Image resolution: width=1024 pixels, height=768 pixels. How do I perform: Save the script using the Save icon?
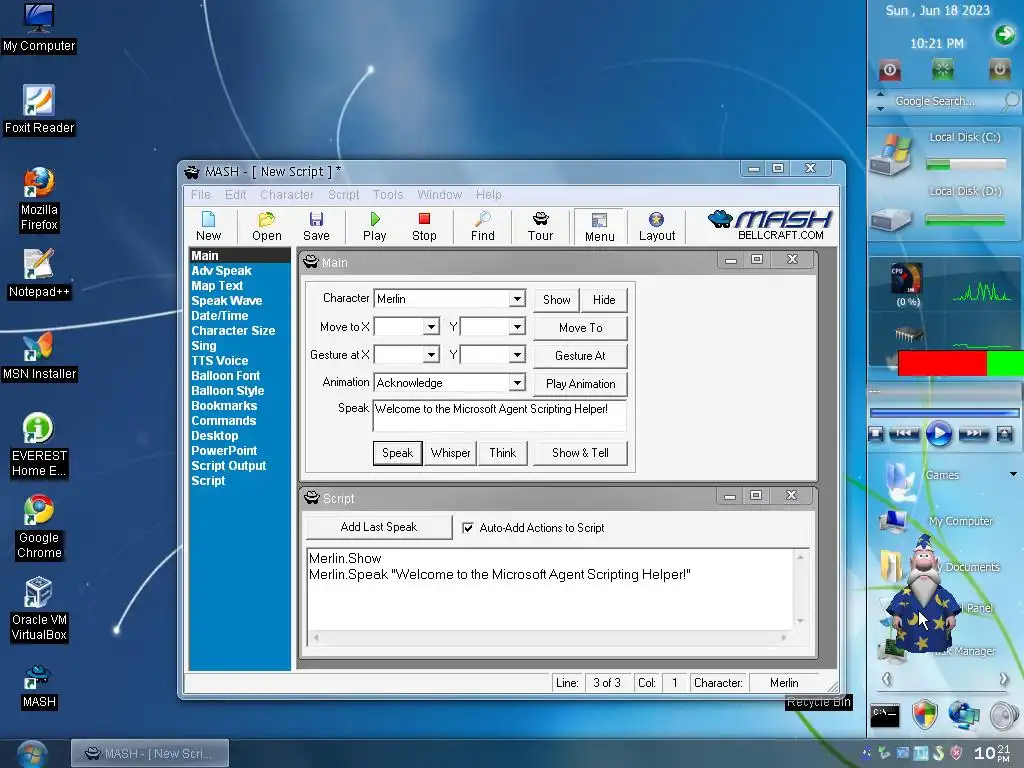316,227
